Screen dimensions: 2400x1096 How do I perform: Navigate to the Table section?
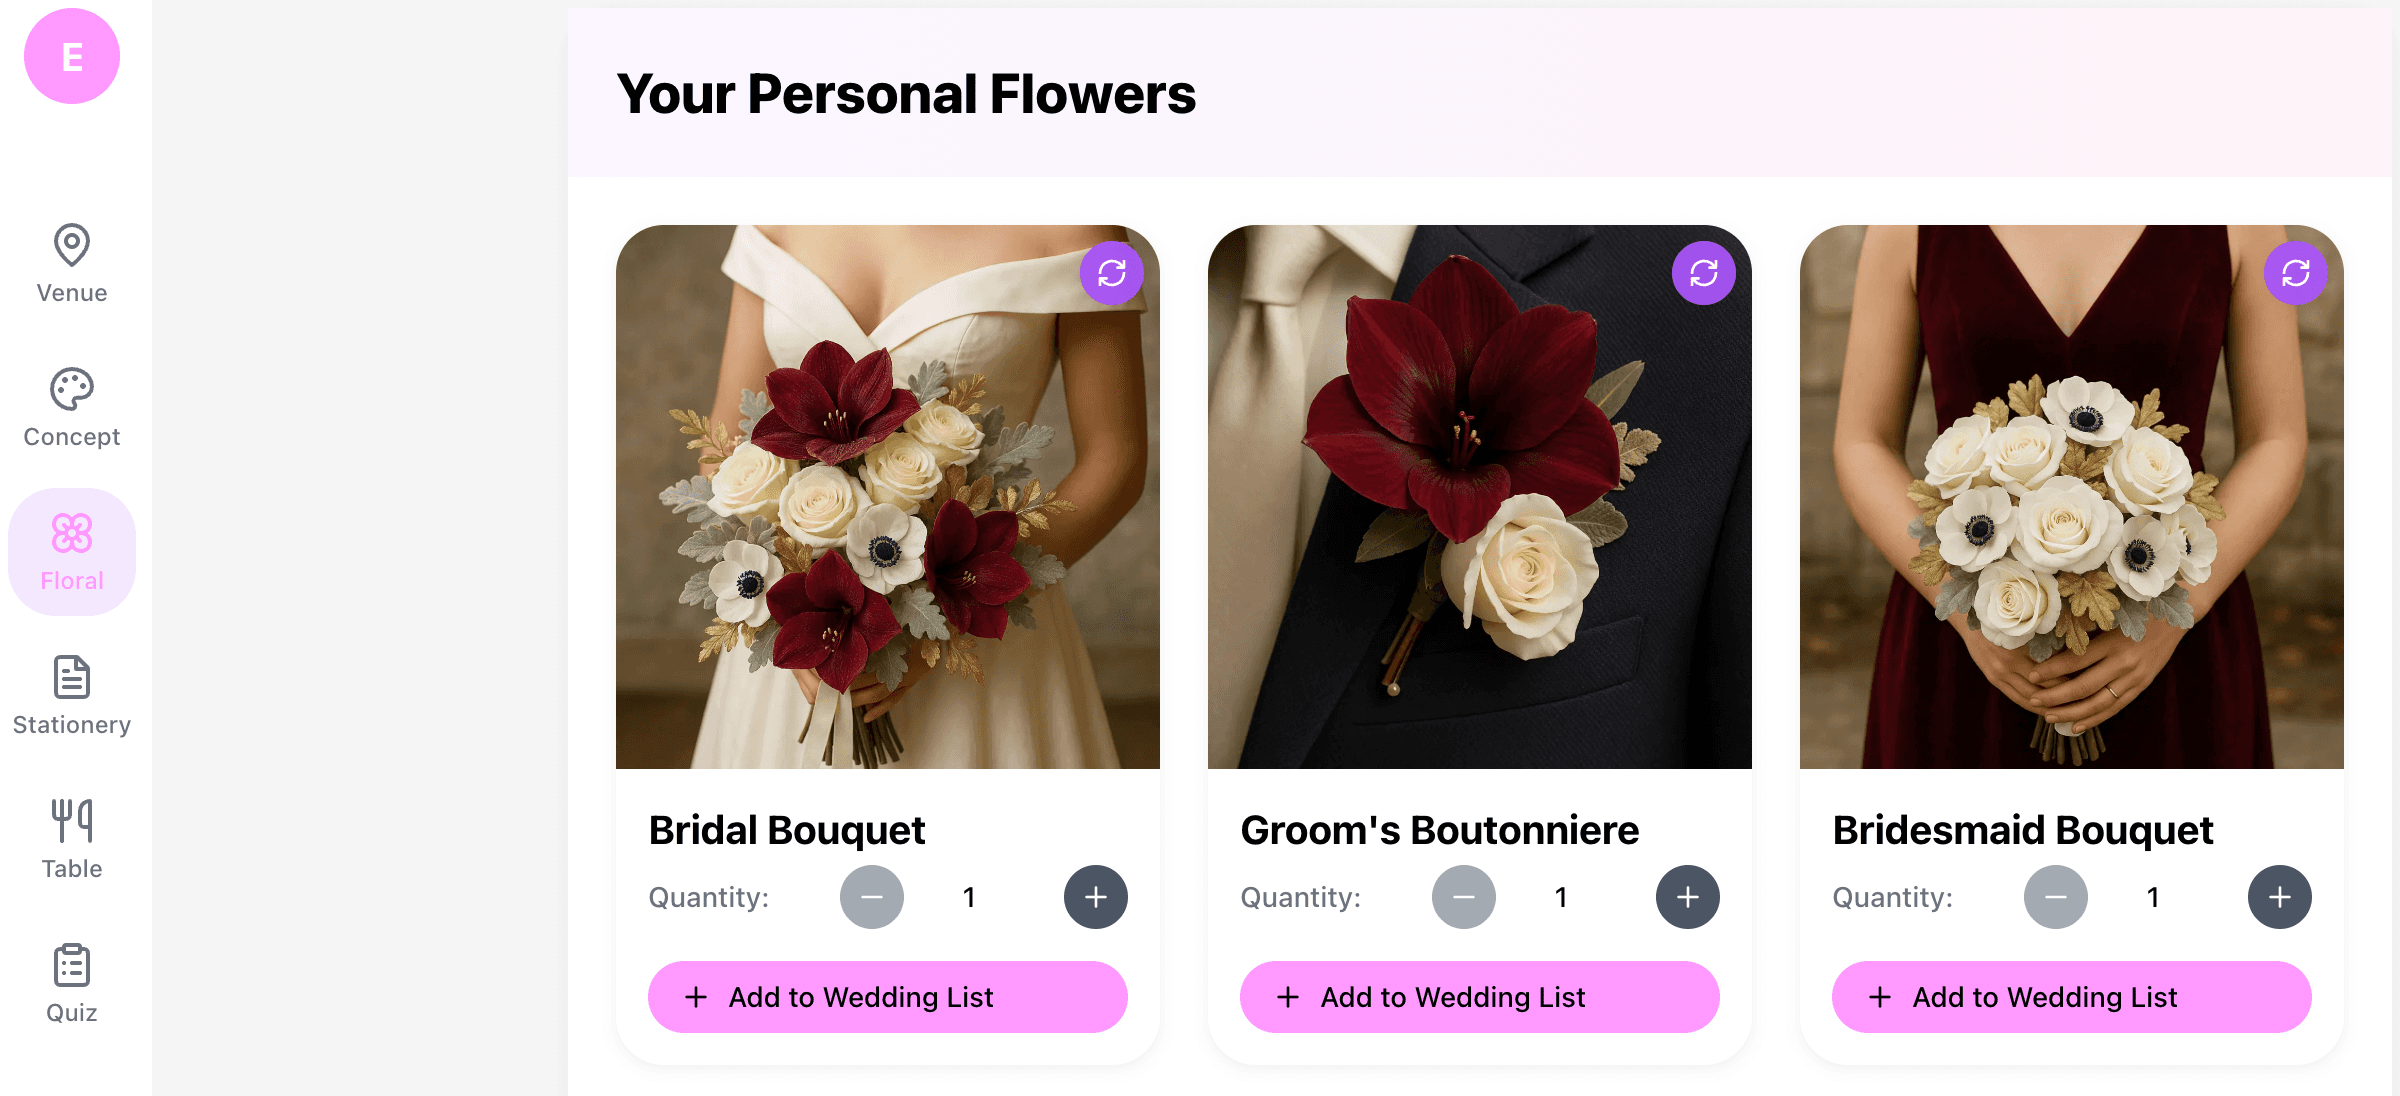coord(72,840)
